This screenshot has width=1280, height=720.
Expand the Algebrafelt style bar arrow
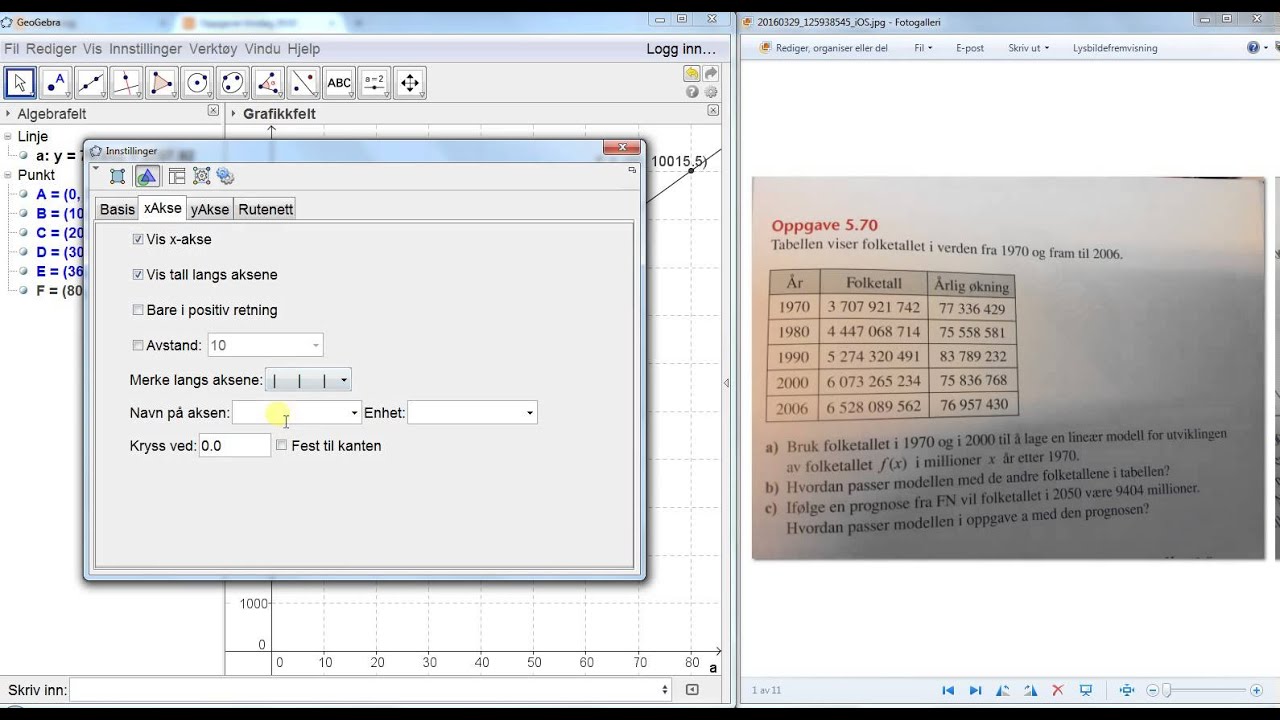[x=8, y=113]
